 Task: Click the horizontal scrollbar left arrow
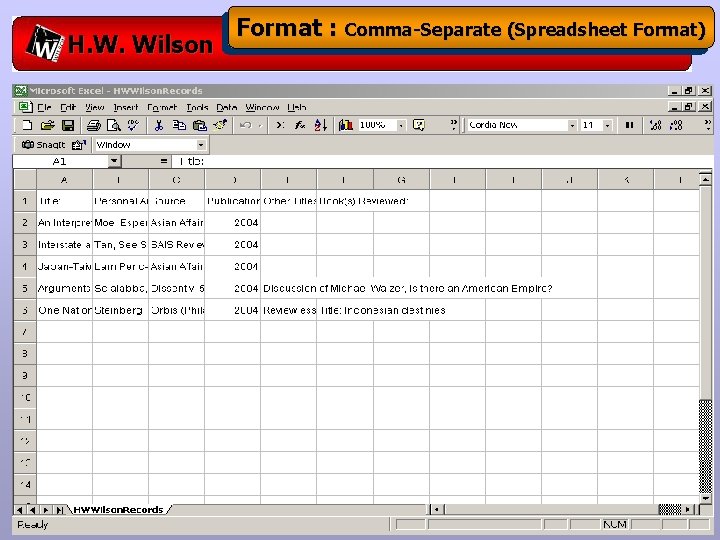437,509
